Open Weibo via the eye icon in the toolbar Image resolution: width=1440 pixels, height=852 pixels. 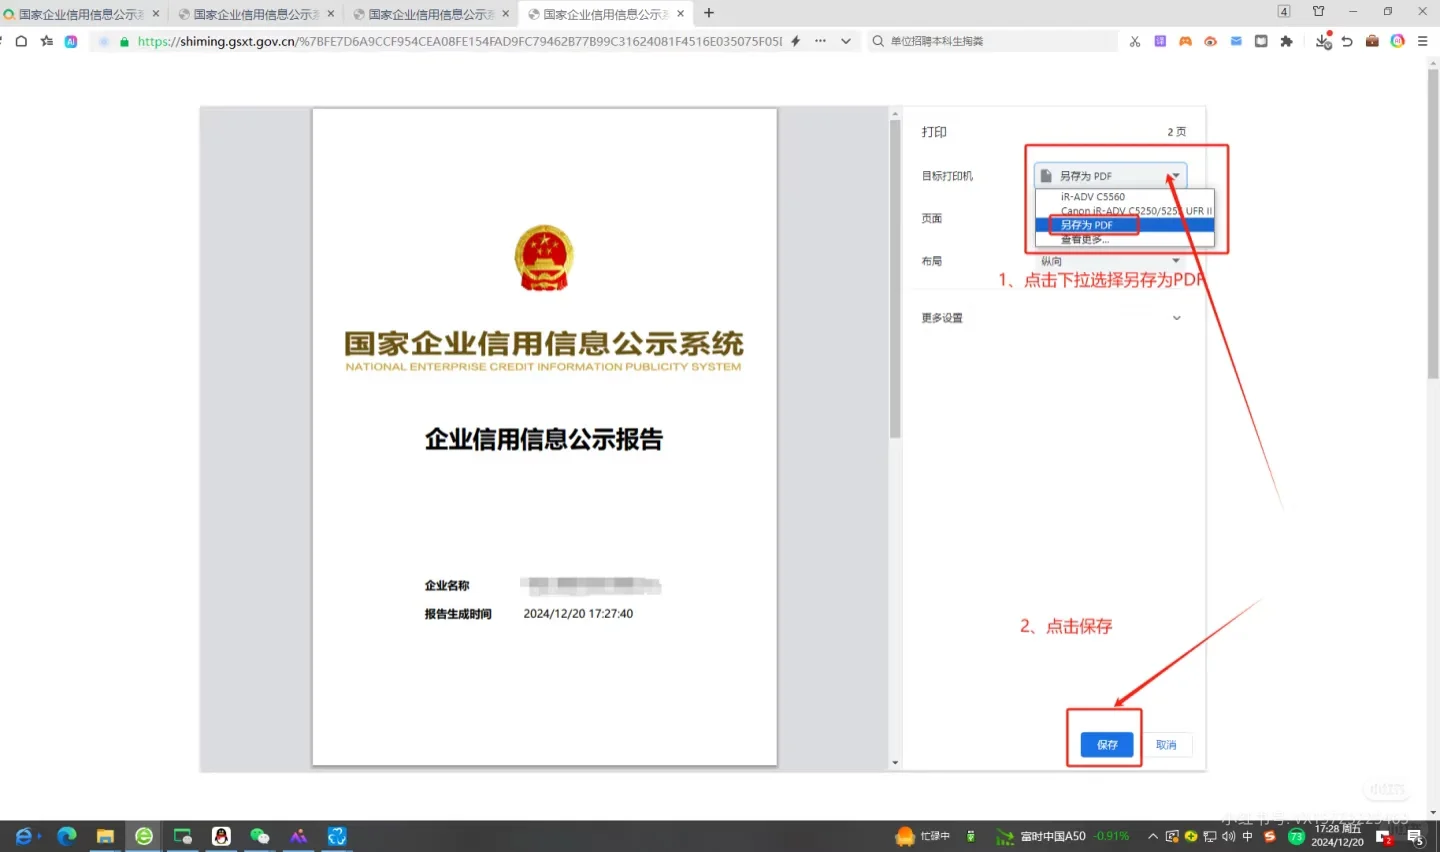coord(1209,41)
